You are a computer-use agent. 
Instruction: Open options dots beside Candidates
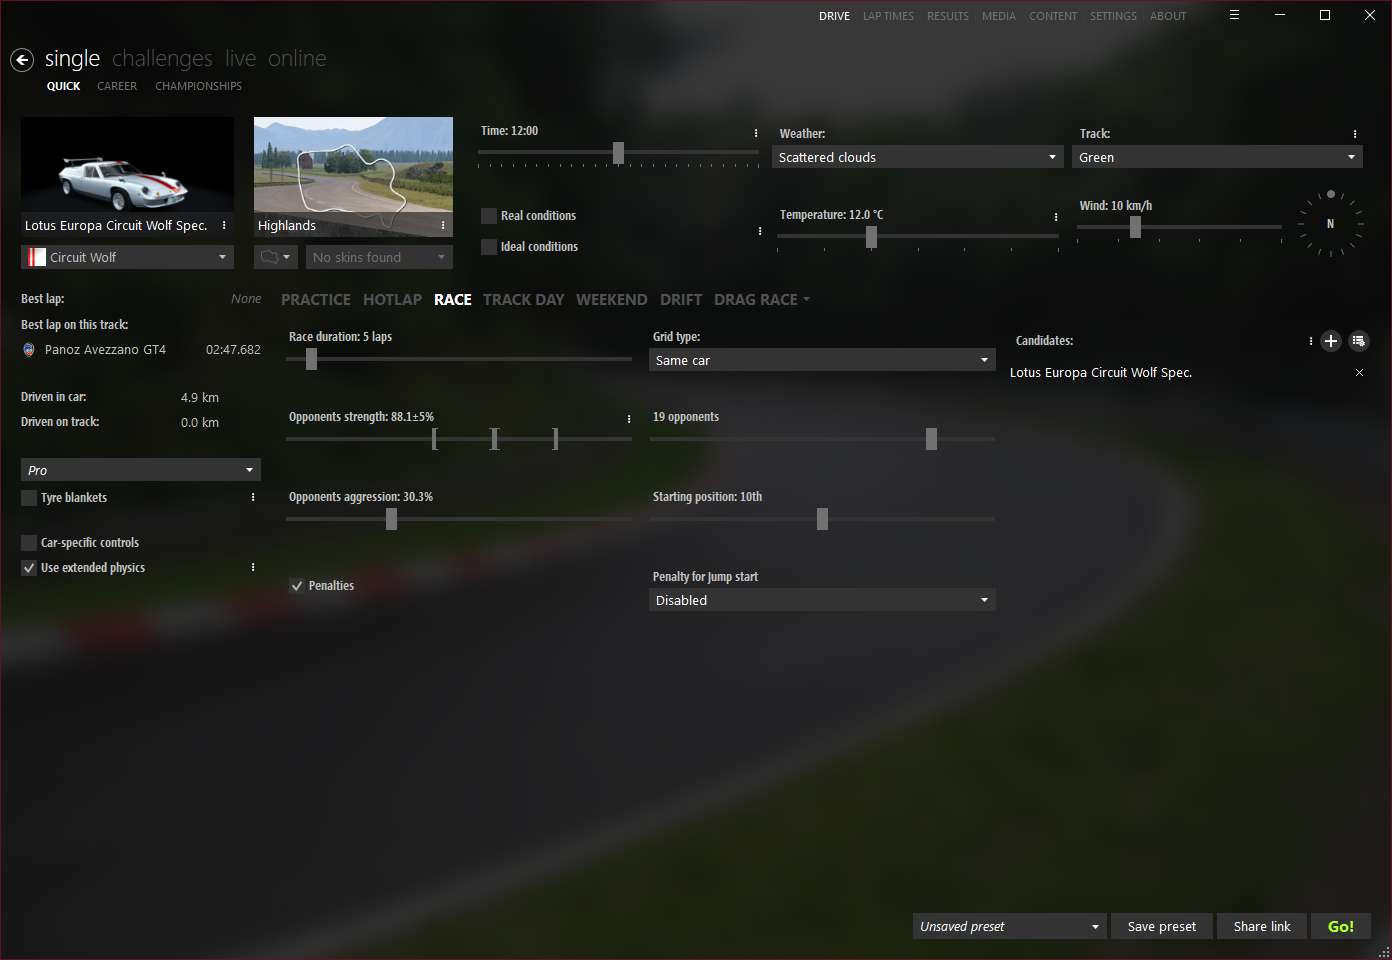coord(1311,341)
